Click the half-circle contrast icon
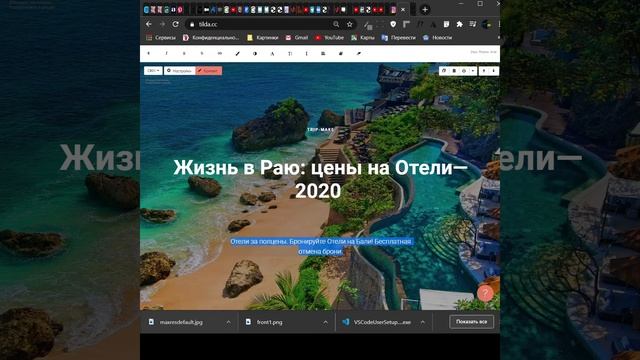The height and width of the screenshot is (360, 640). (x=255, y=53)
